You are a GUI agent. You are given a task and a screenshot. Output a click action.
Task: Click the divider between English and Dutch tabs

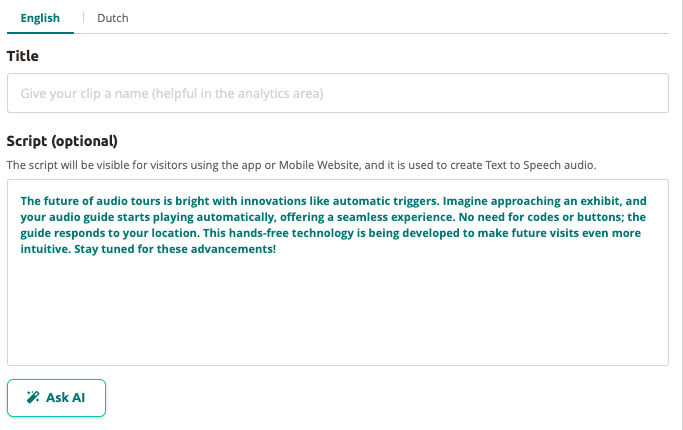click(83, 17)
